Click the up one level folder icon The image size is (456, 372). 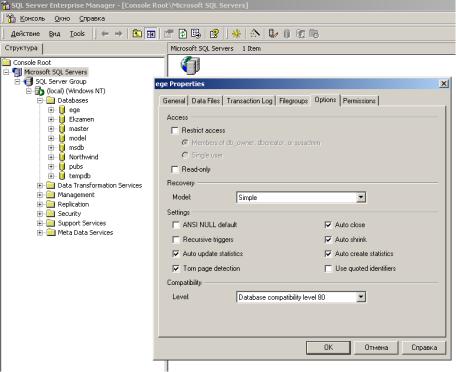pos(137,34)
